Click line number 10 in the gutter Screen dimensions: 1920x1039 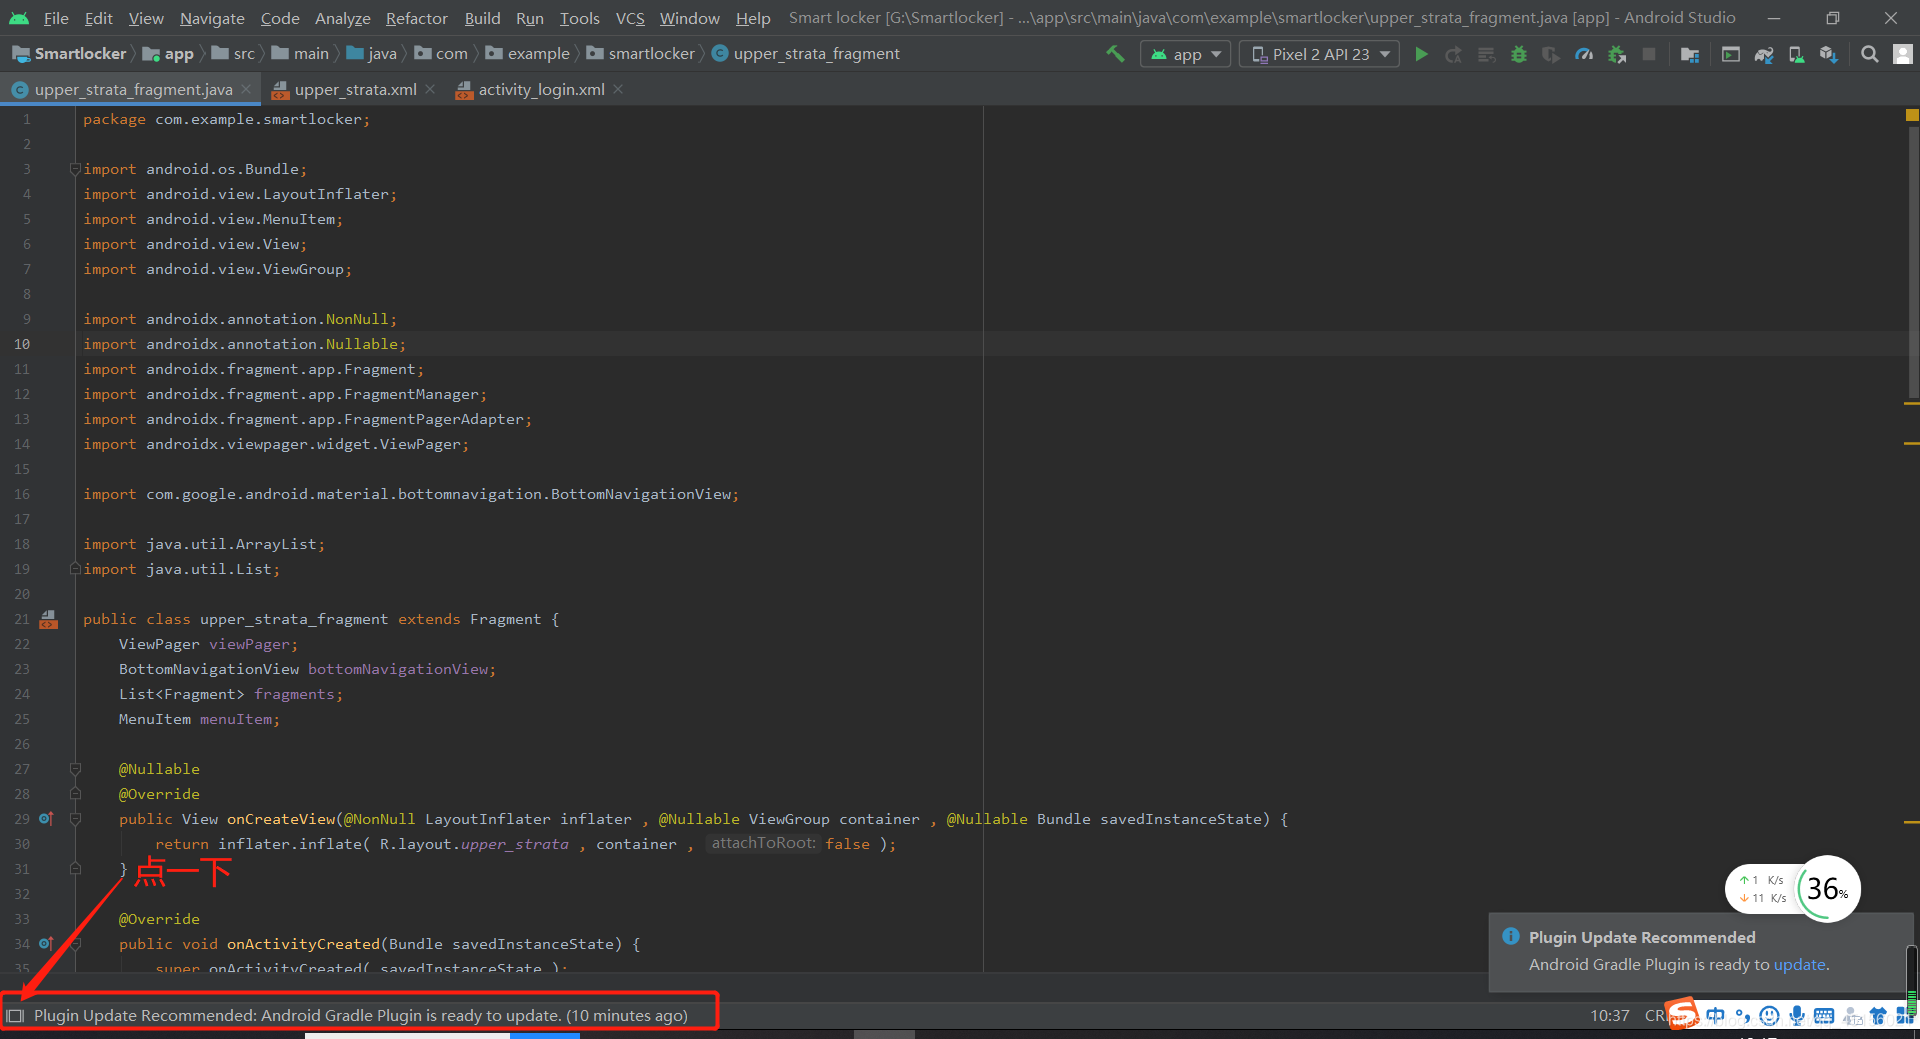pyautogui.click(x=22, y=344)
